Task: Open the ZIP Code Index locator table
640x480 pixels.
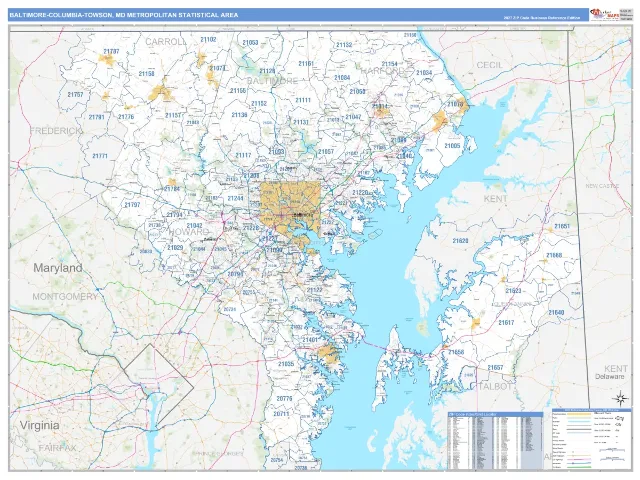Action: pyautogui.click(x=495, y=440)
